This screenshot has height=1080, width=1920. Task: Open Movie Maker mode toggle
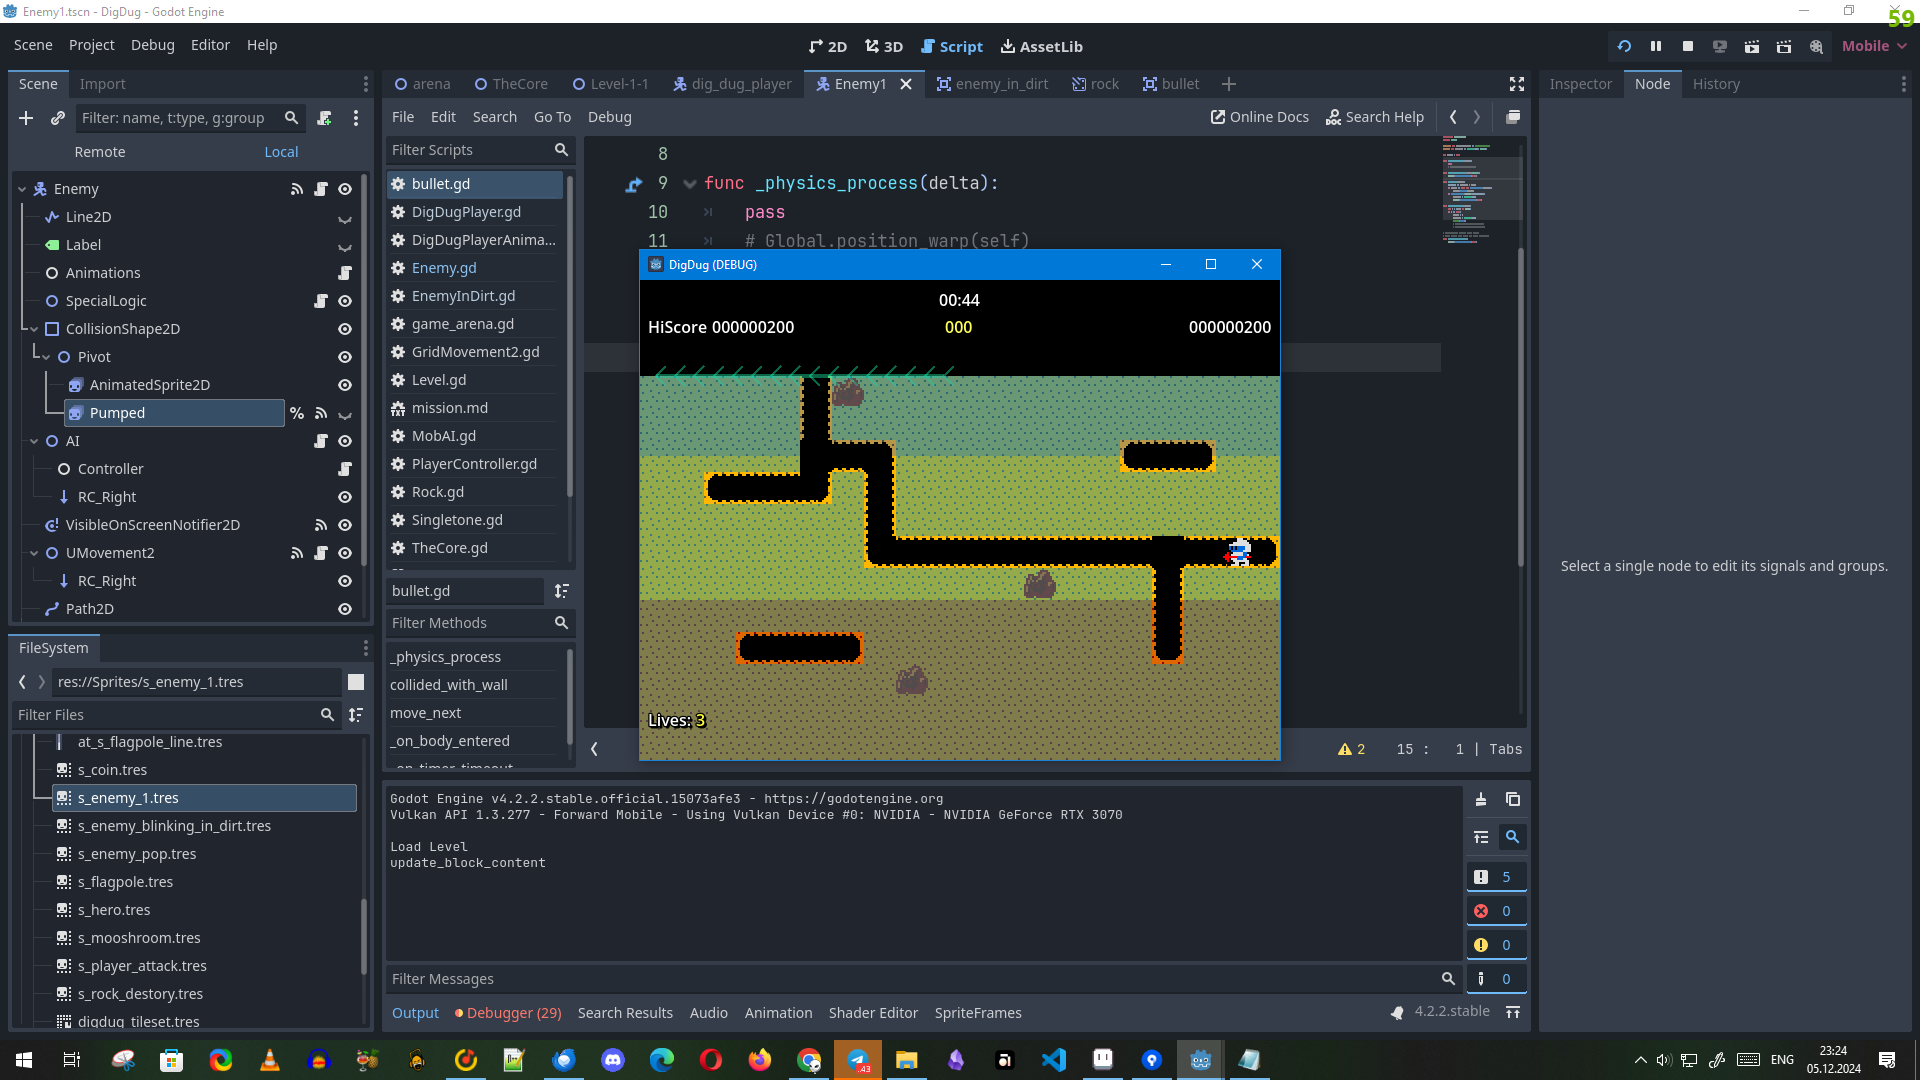tap(1816, 46)
